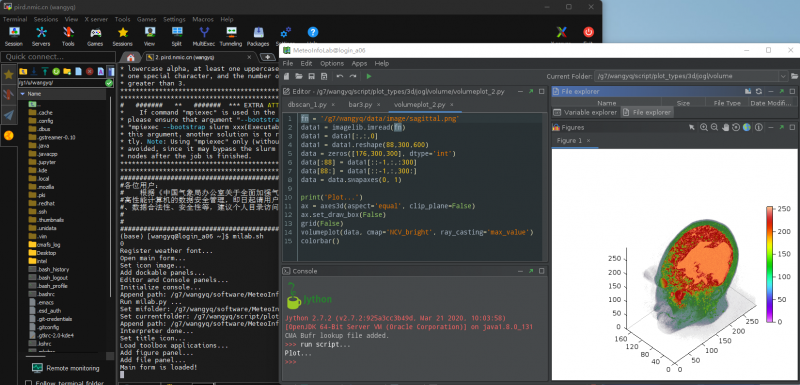Click the green refresh icon in SFTP browser
This screenshot has width=800, height=385.
tap(56, 71)
